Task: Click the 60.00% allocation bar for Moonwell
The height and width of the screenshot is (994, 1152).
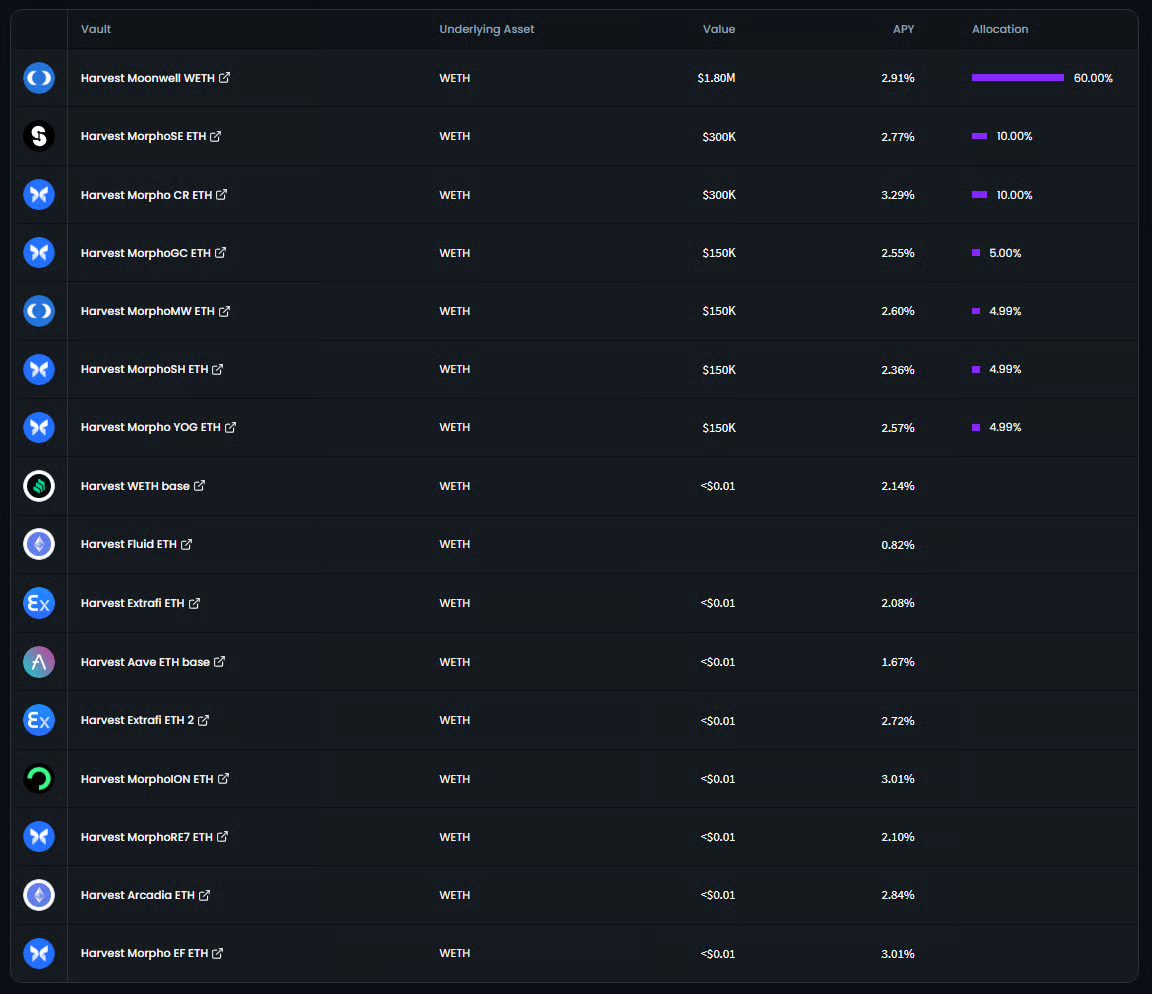Action: pyautogui.click(x=1017, y=78)
